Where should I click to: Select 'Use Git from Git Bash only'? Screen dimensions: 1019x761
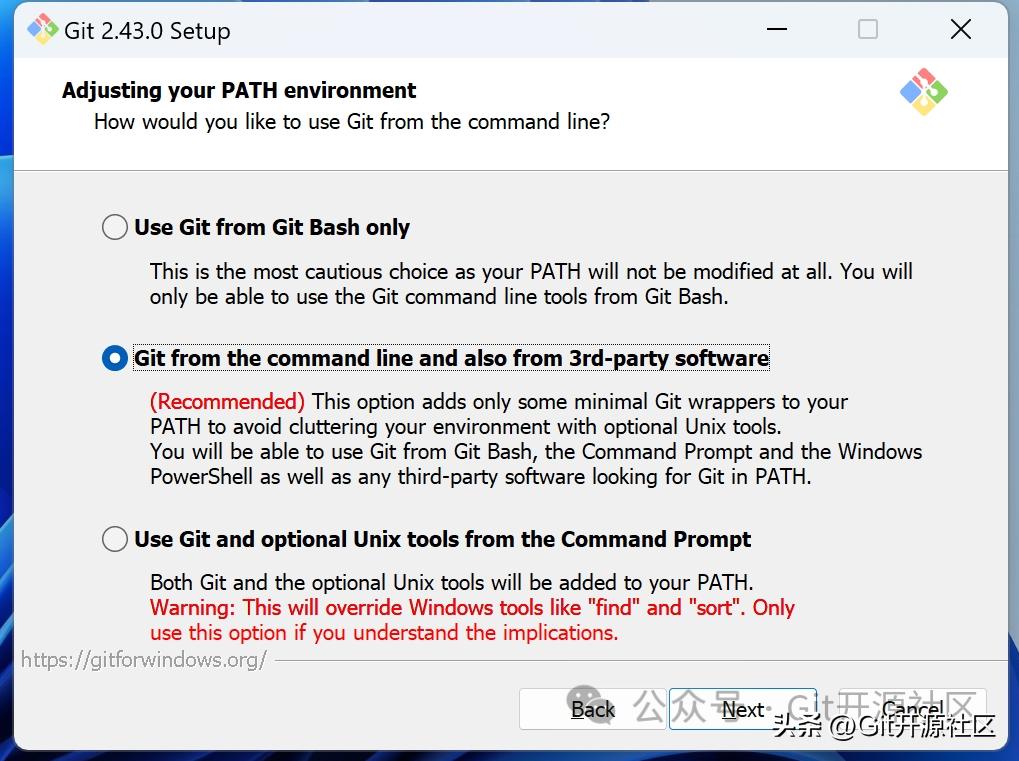point(115,228)
